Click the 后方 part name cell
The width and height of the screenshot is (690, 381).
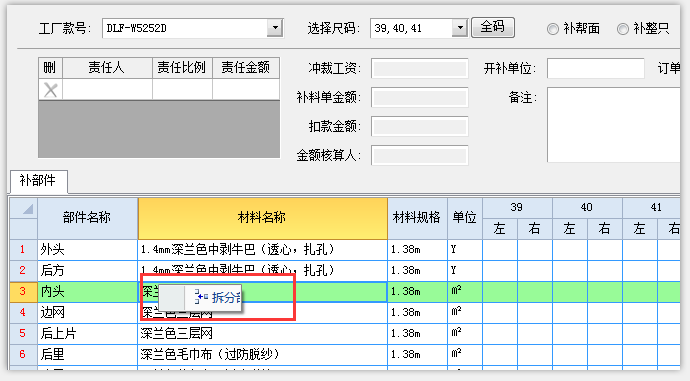(88, 271)
